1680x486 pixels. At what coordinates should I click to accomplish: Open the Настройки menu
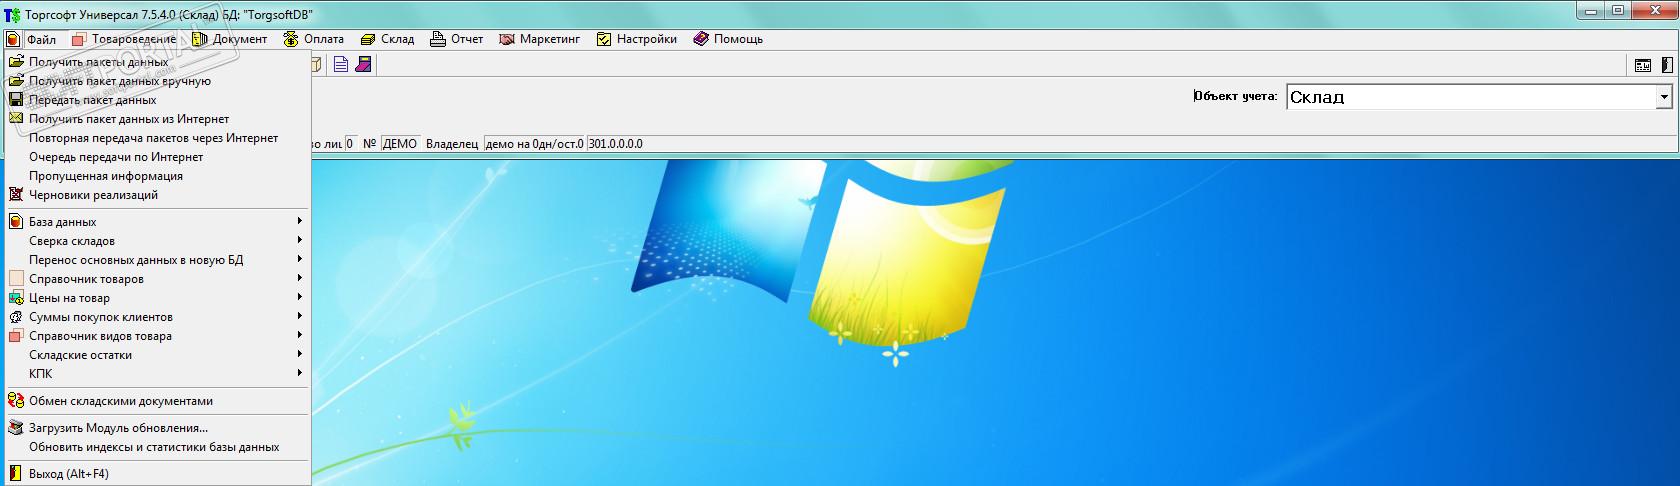pos(637,39)
